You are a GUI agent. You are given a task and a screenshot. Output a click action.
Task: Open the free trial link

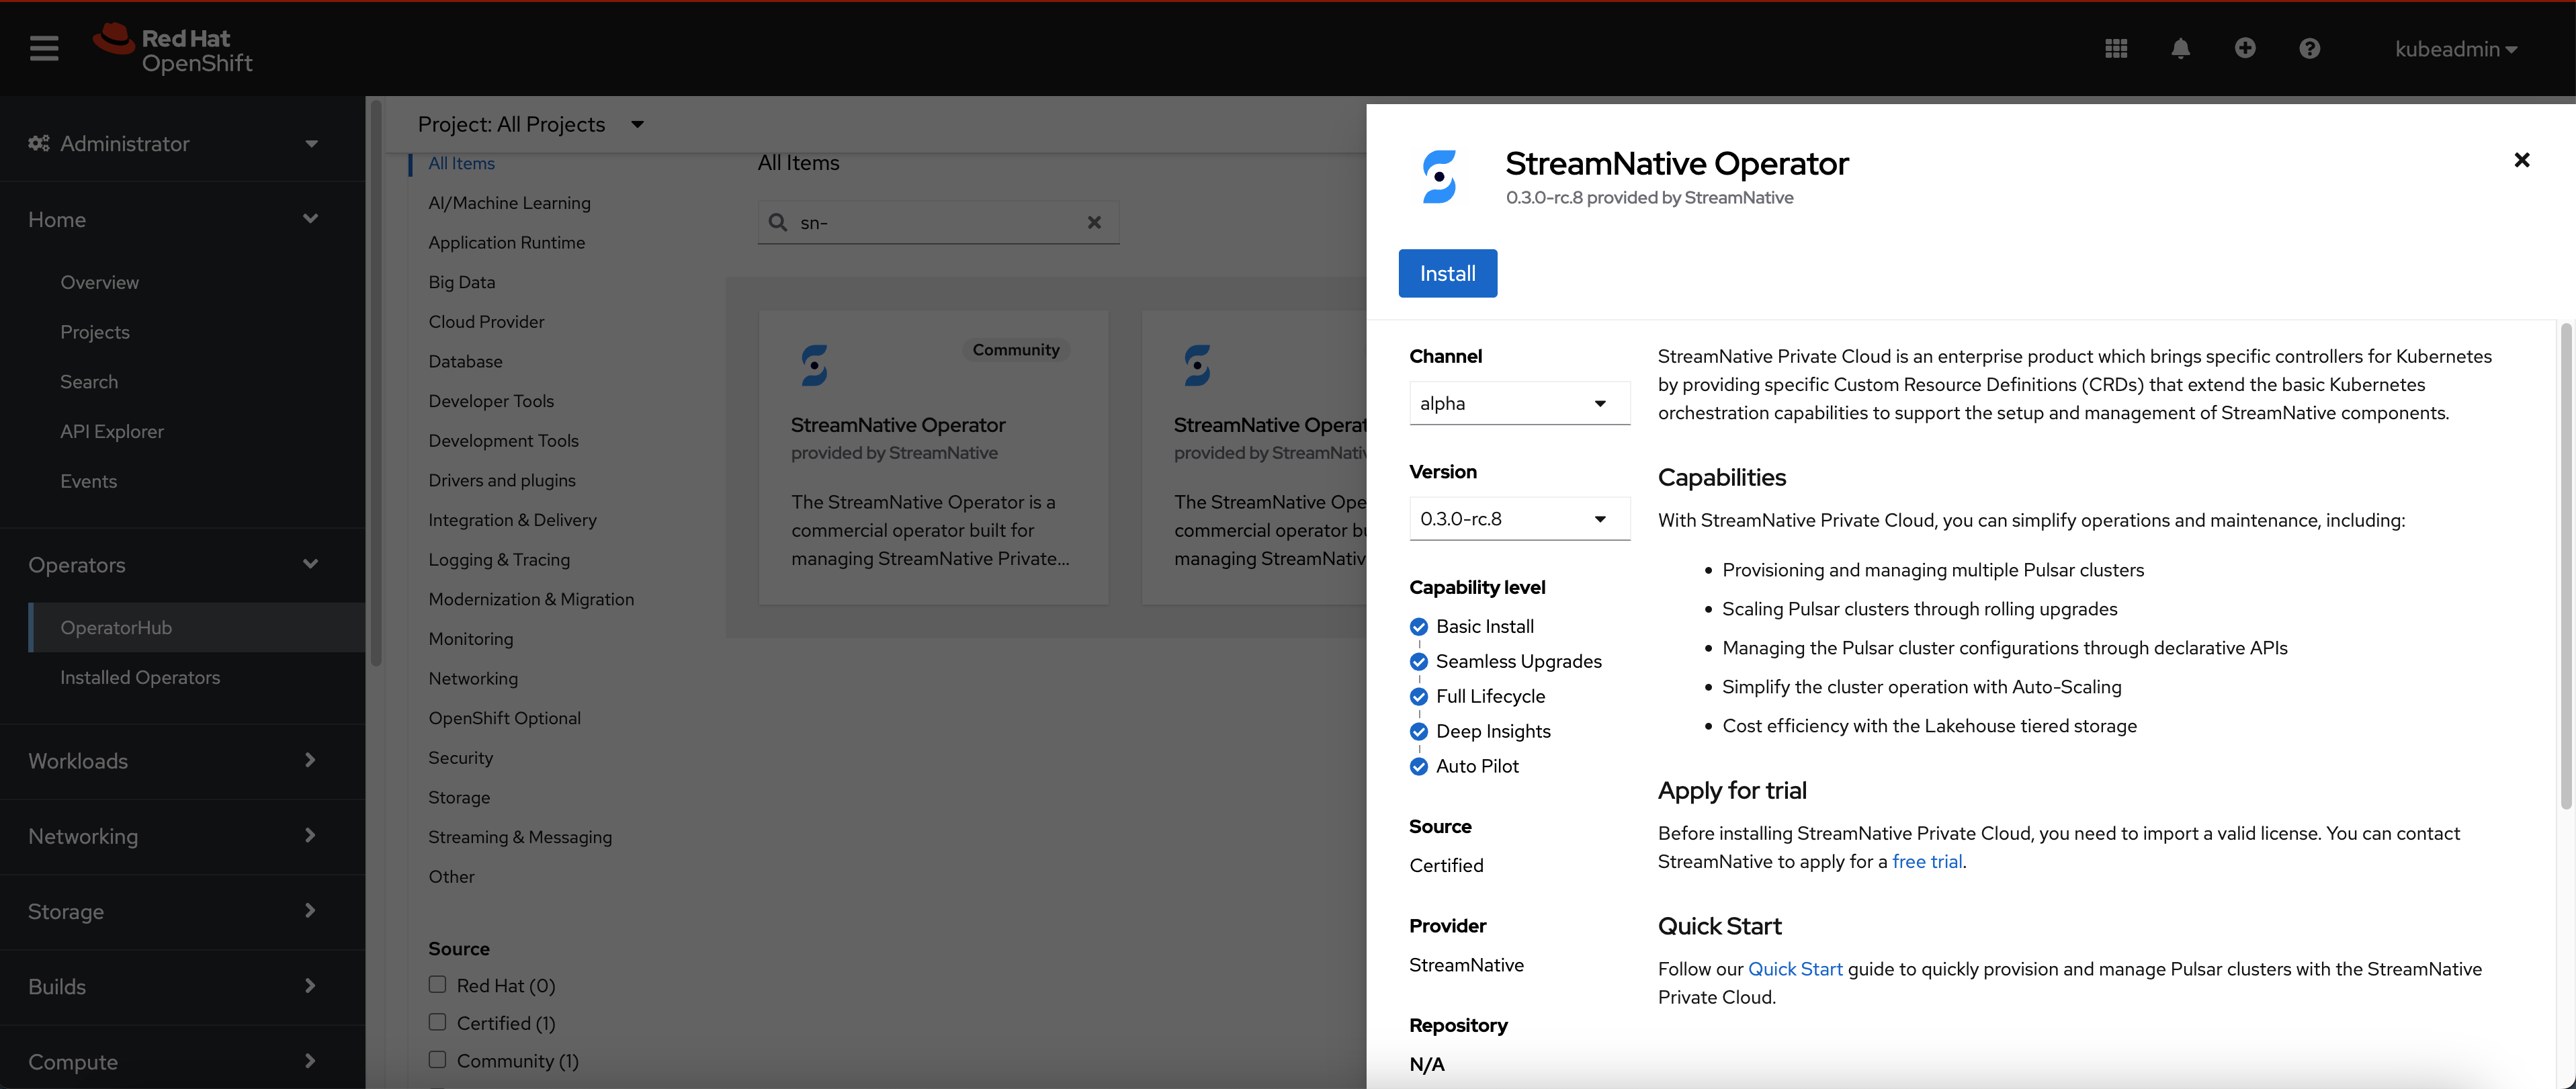(1926, 861)
